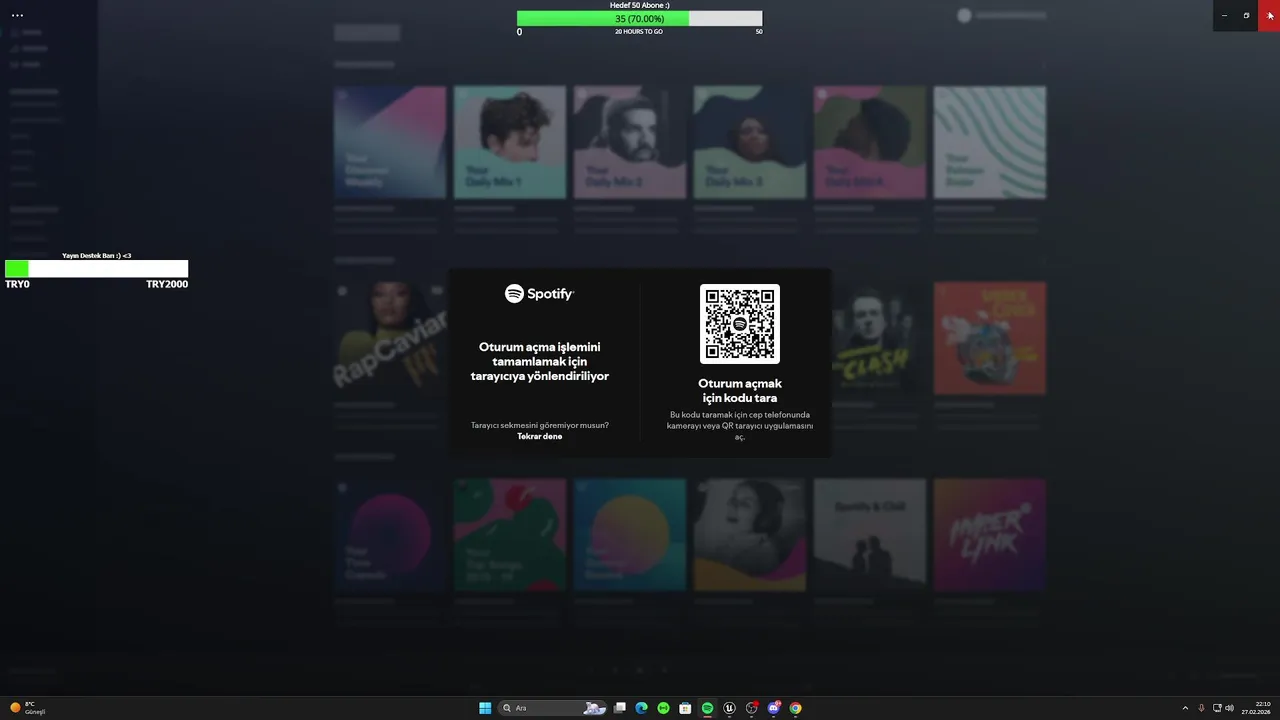Viewport: 1280px width, 720px height.
Task: Click the "Hedef 50 Abone" green progress bar
Action: [639, 19]
